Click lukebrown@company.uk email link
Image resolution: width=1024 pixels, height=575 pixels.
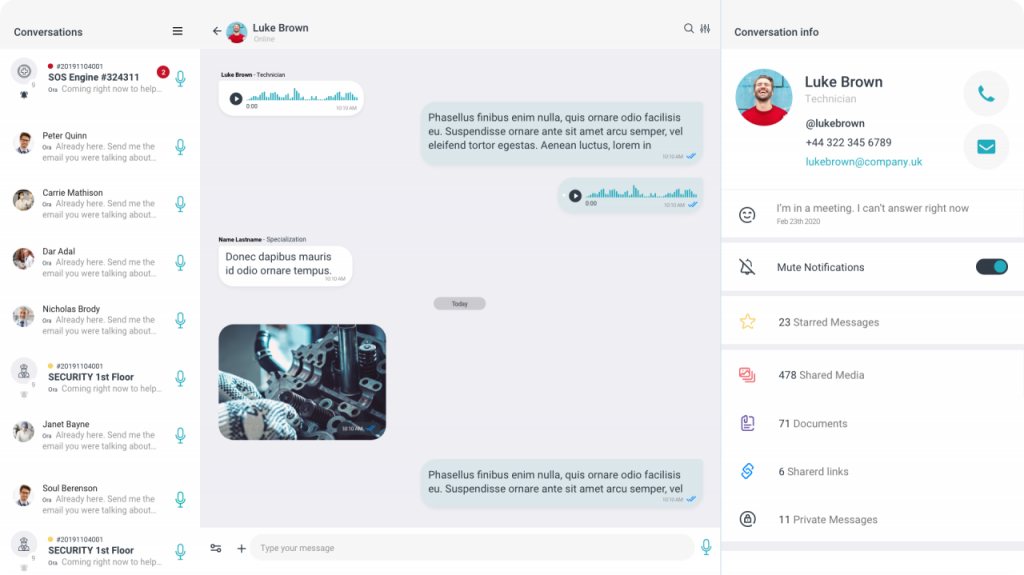point(863,161)
